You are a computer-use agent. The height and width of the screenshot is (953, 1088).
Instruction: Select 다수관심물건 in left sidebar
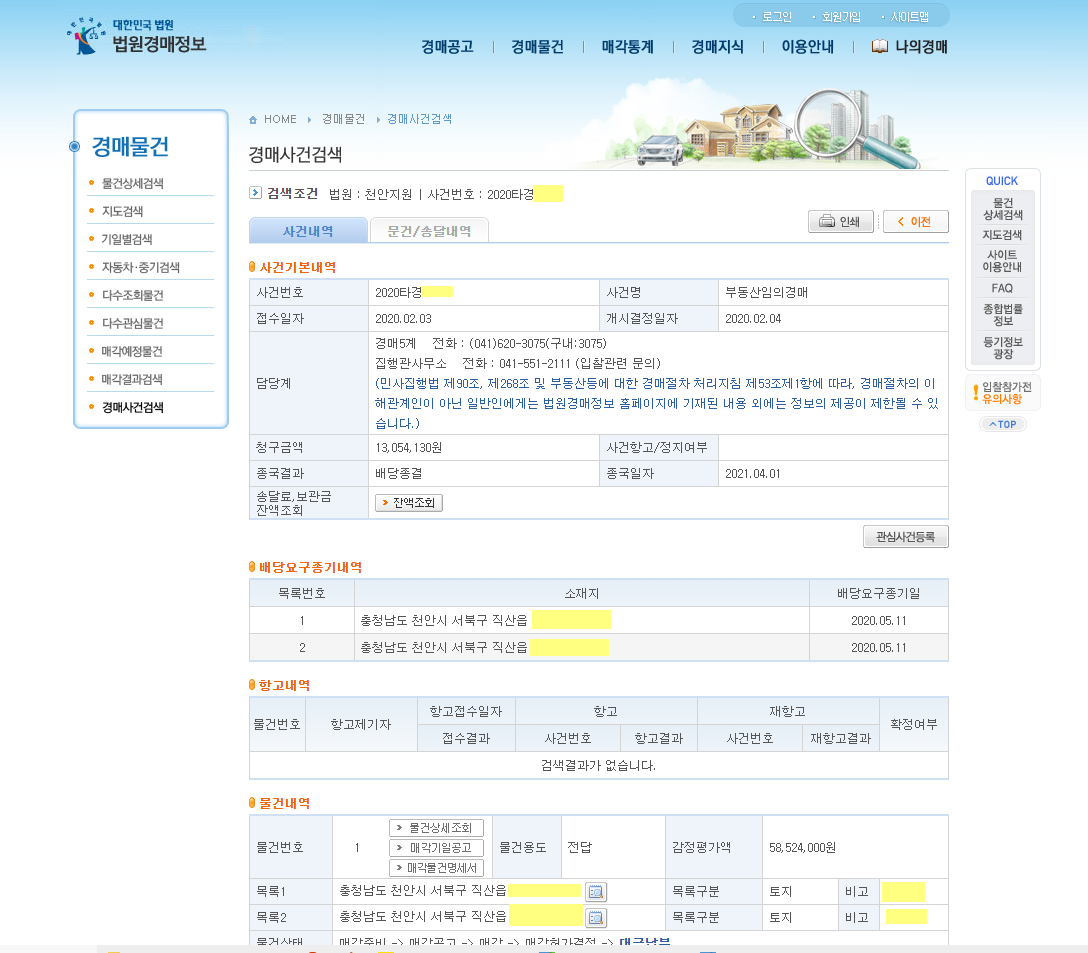click(133, 323)
